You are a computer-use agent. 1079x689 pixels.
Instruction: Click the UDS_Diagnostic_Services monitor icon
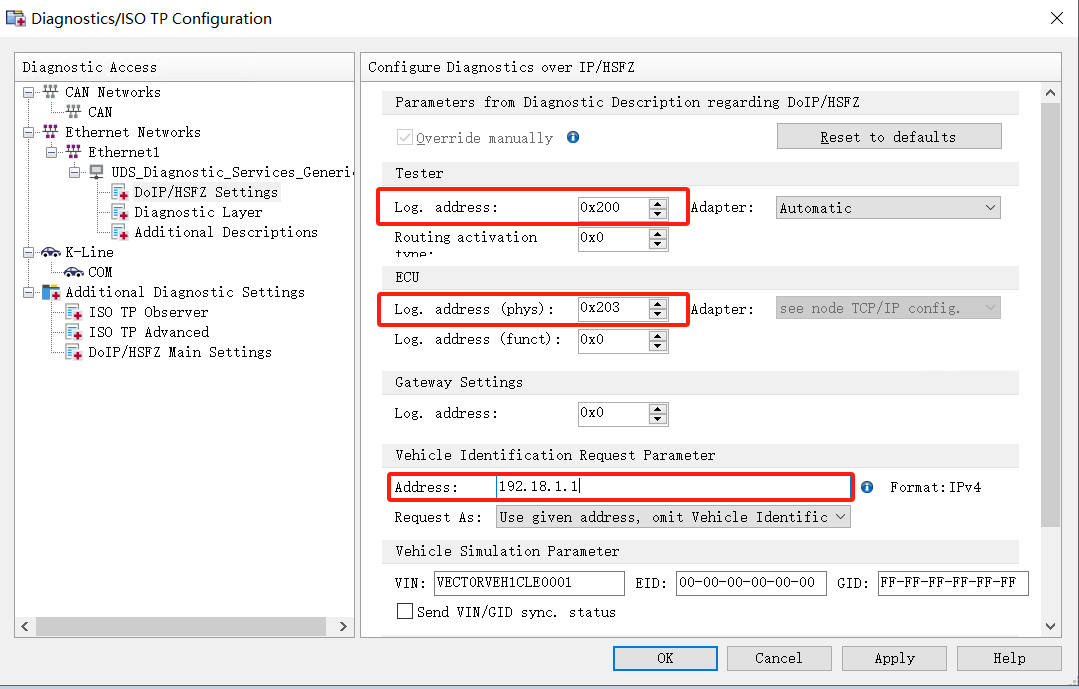tap(97, 172)
